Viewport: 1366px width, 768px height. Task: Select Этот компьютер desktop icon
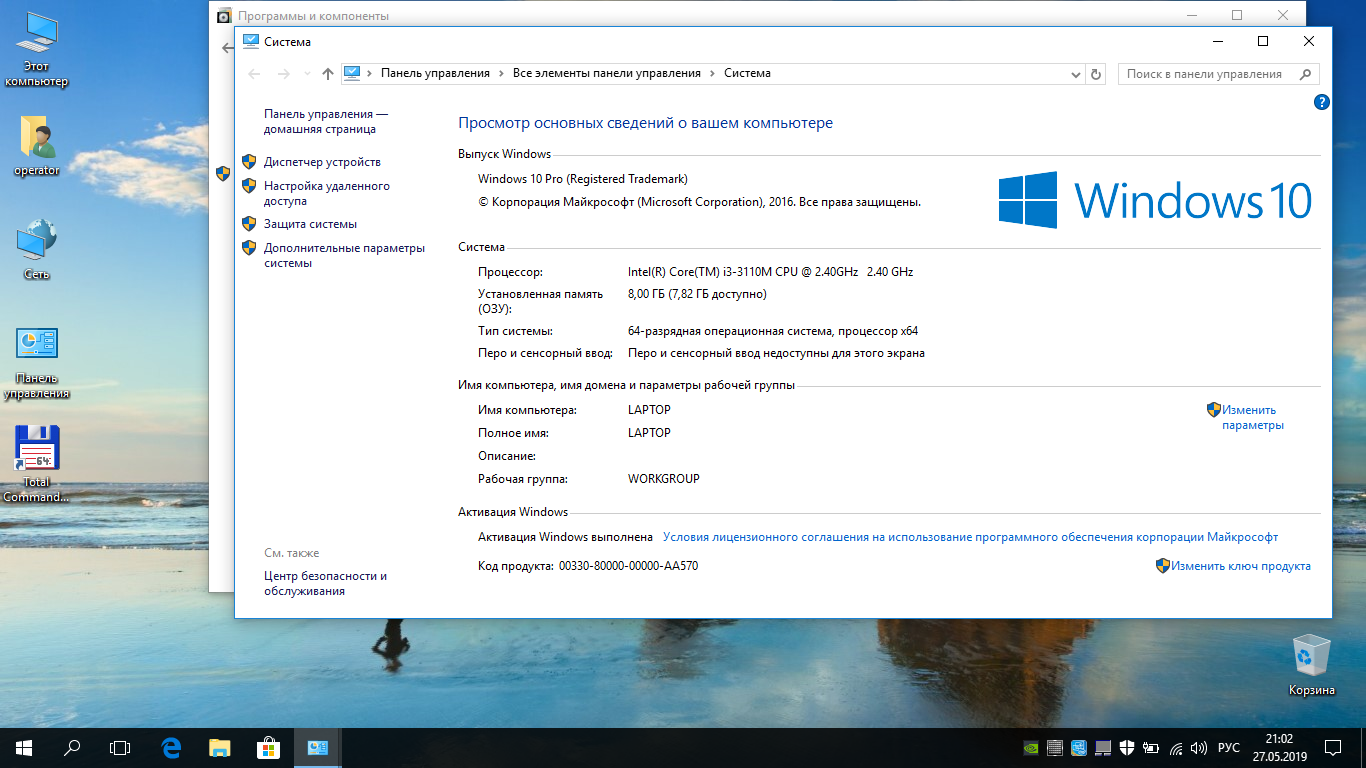(x=37, y=50)
